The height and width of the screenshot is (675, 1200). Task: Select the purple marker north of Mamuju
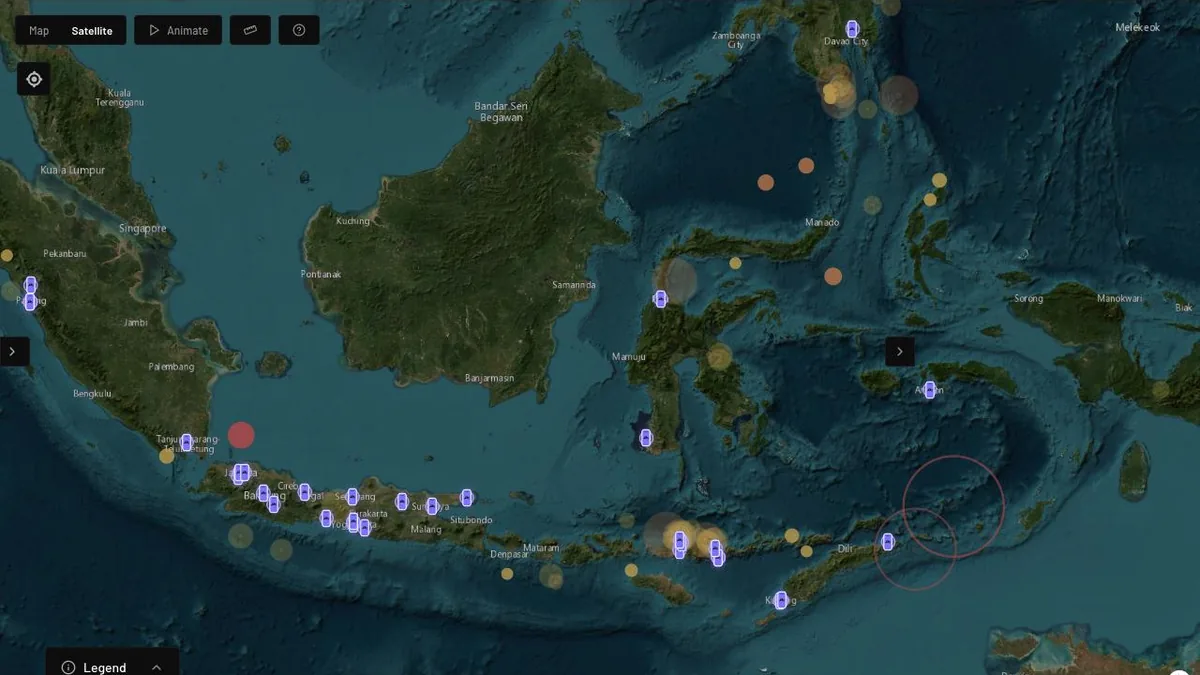660,298
